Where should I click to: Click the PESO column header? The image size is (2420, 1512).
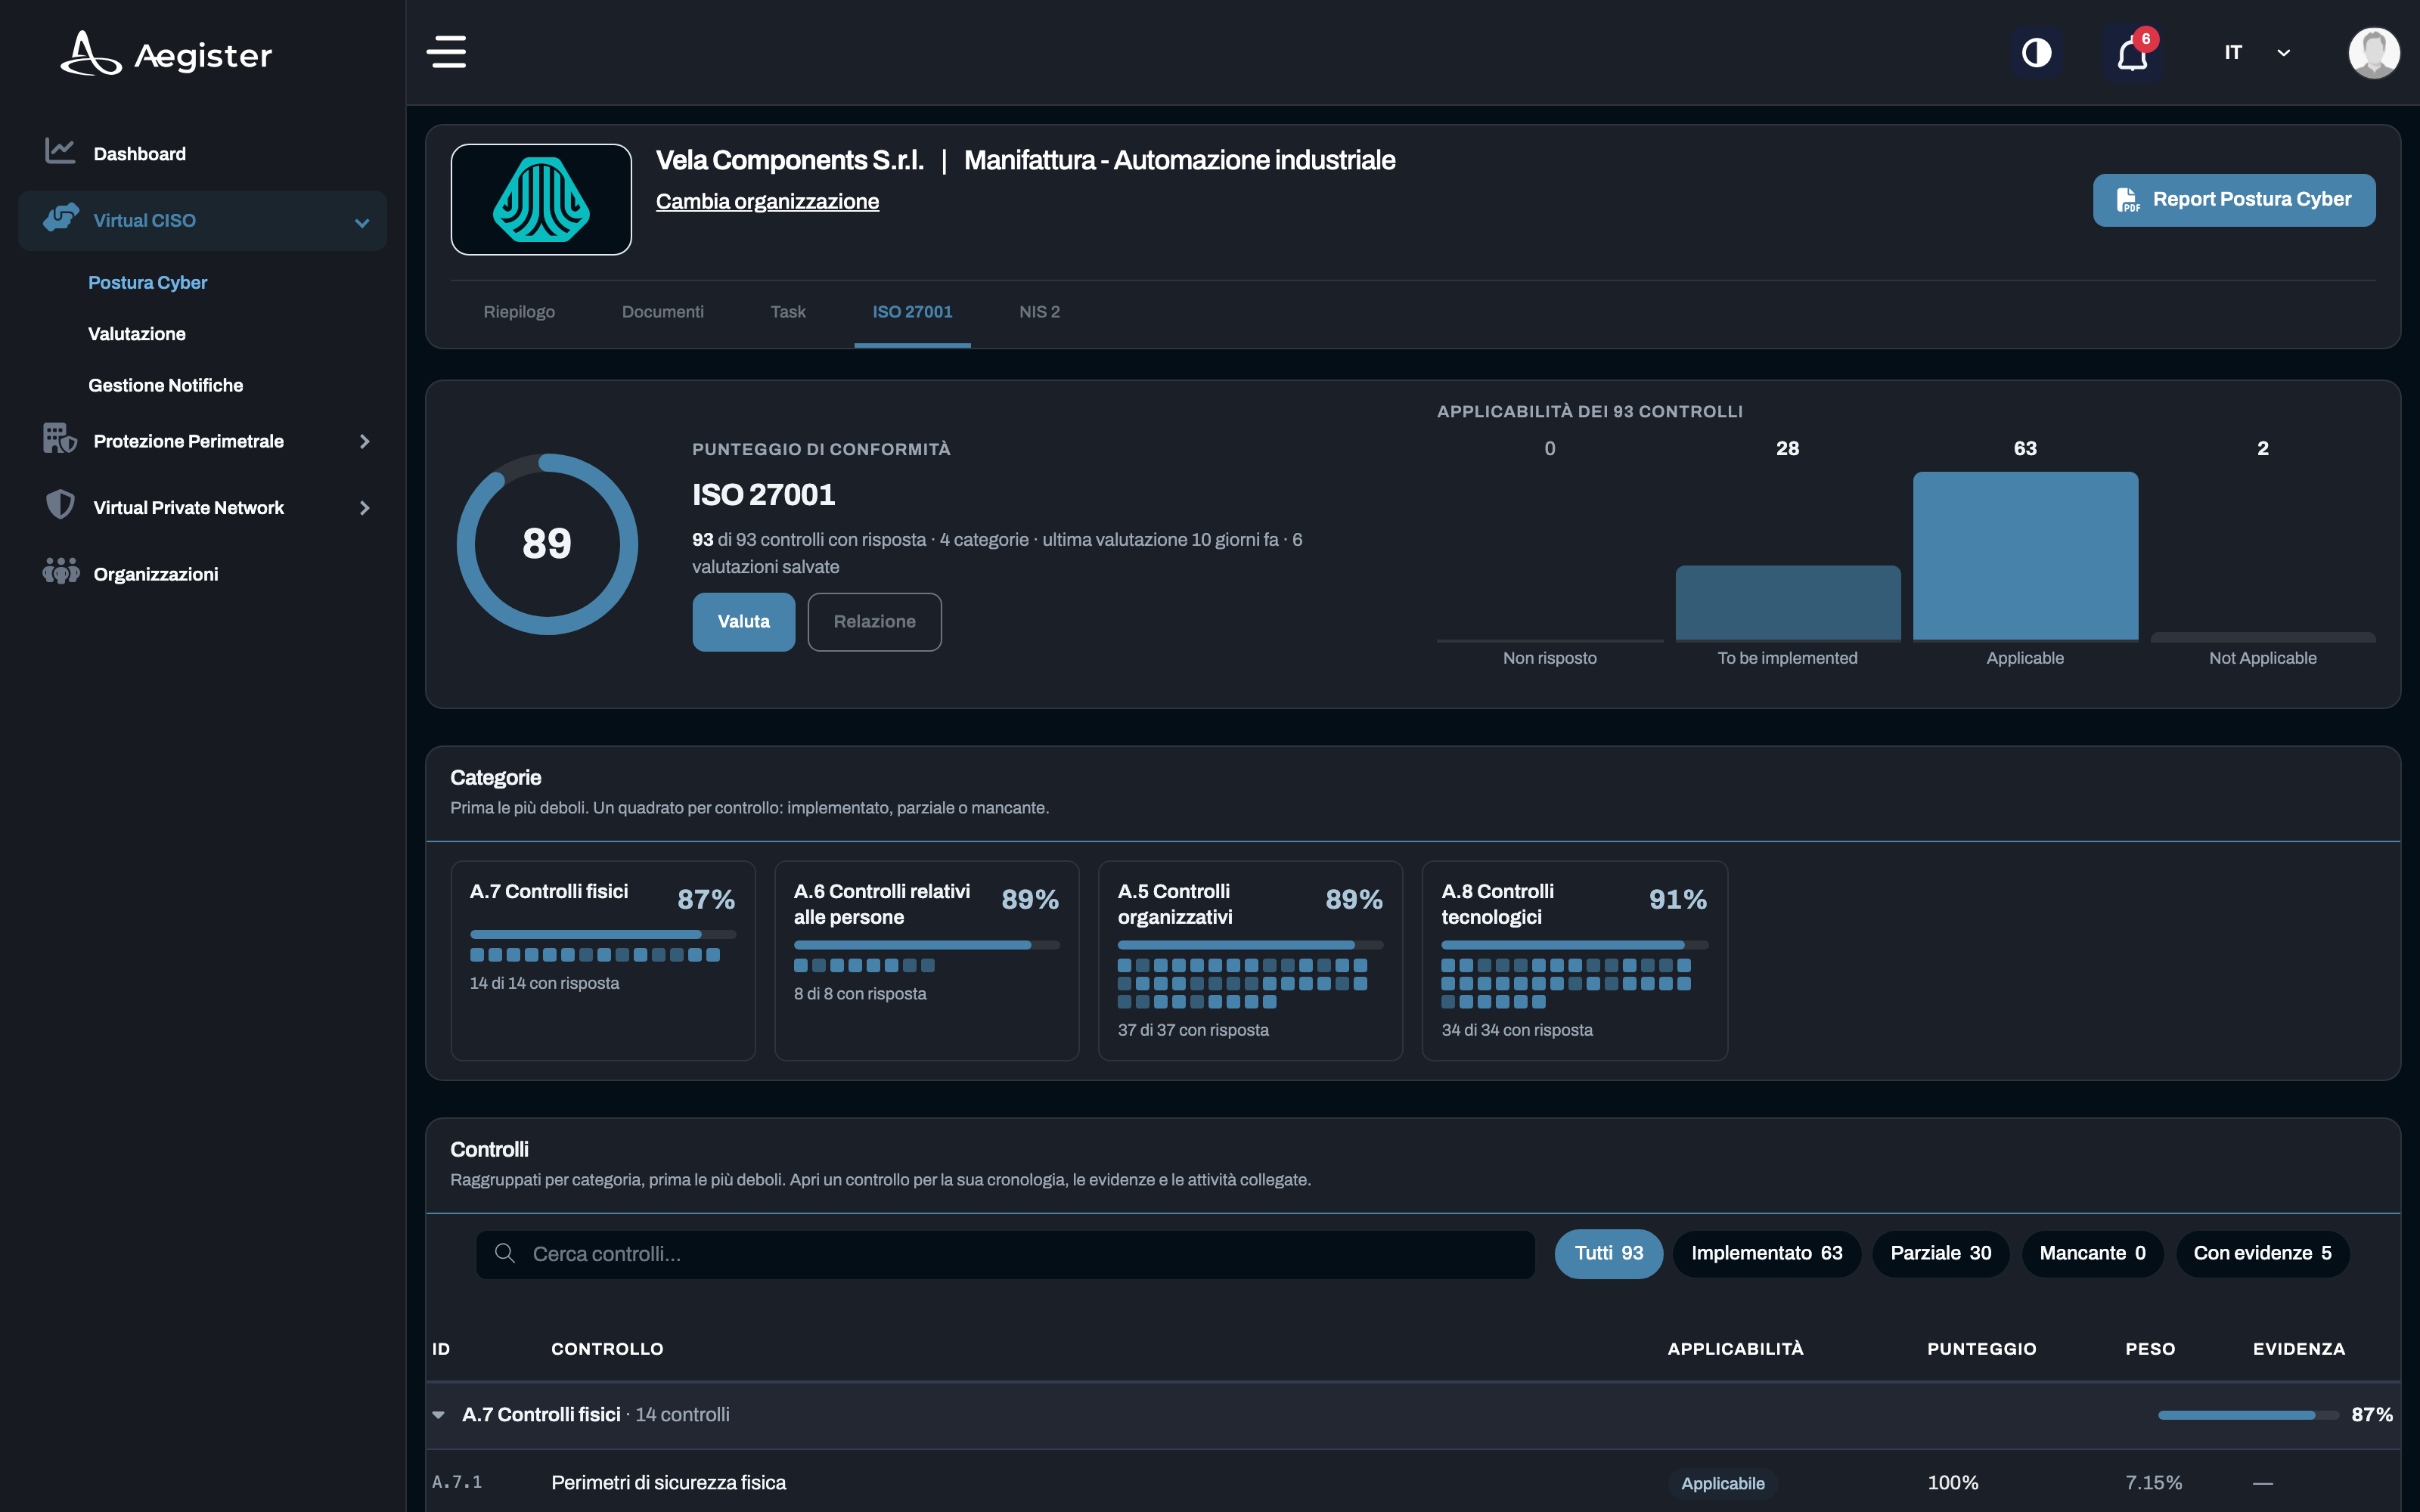[x=2150, y=1348]
